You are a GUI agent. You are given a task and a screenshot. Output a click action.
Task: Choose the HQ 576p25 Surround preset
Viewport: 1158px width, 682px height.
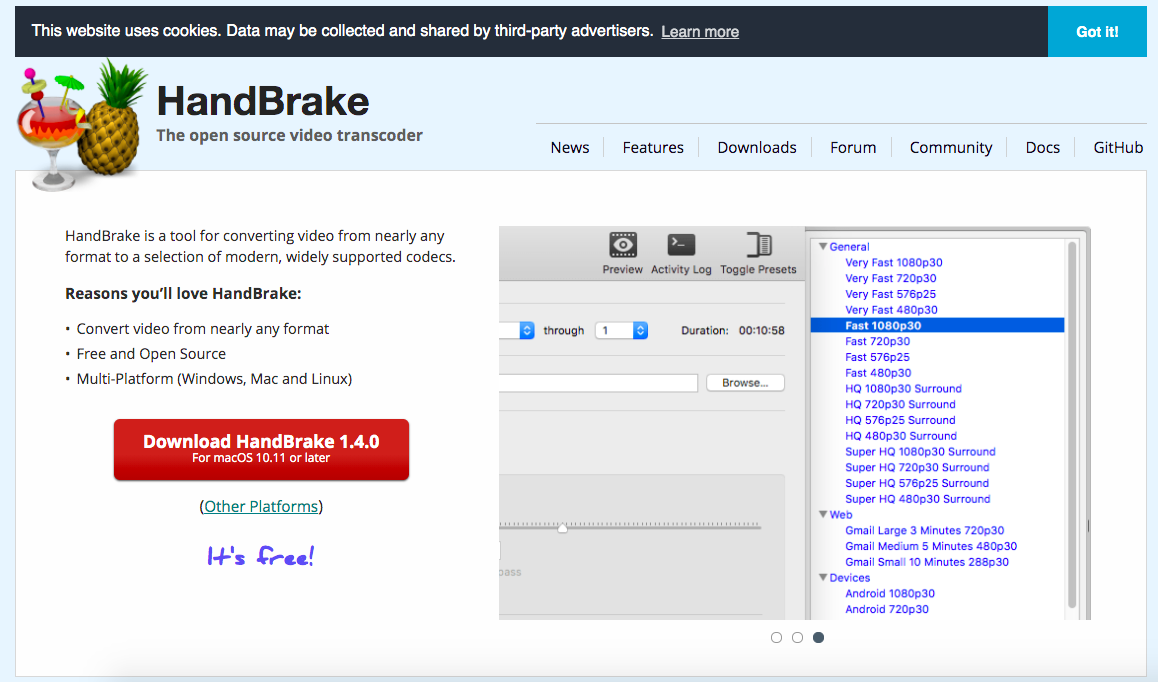click(900, 420)
